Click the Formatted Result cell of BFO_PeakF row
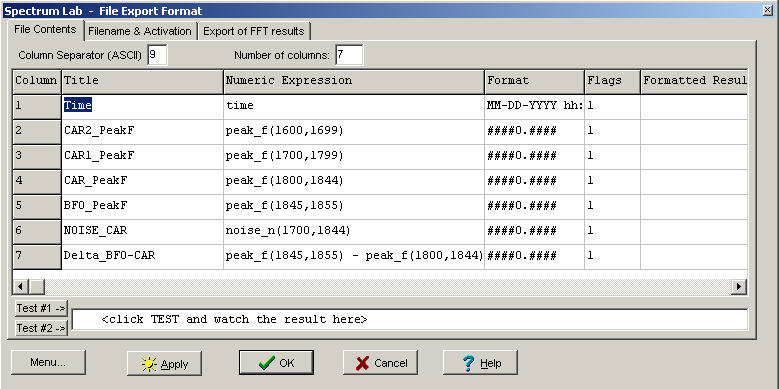Viewport: 779px width, 389px height. (694, 207)
